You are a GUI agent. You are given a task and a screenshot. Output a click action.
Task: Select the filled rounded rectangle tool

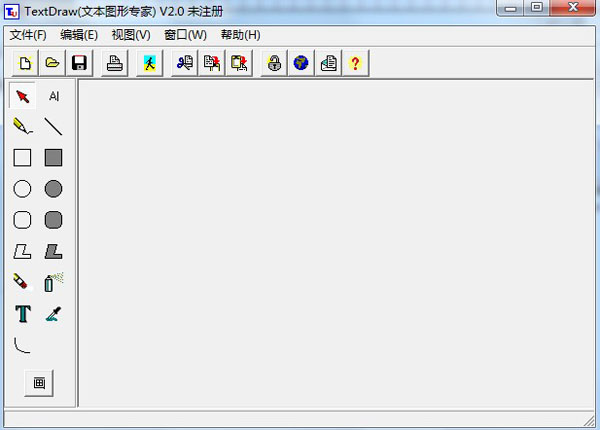pos(54,220)
